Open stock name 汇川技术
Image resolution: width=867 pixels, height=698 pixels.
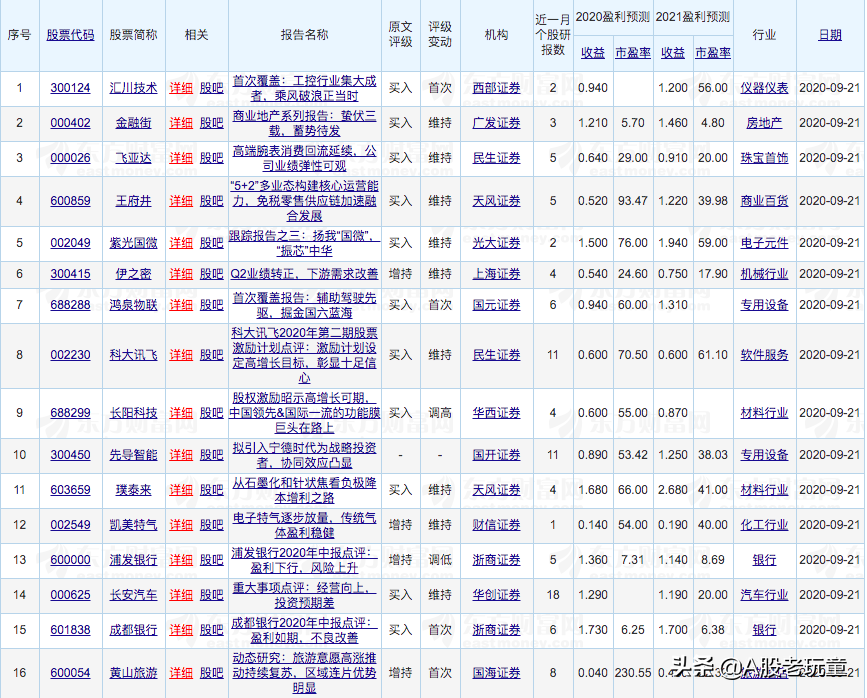[133, 88]
